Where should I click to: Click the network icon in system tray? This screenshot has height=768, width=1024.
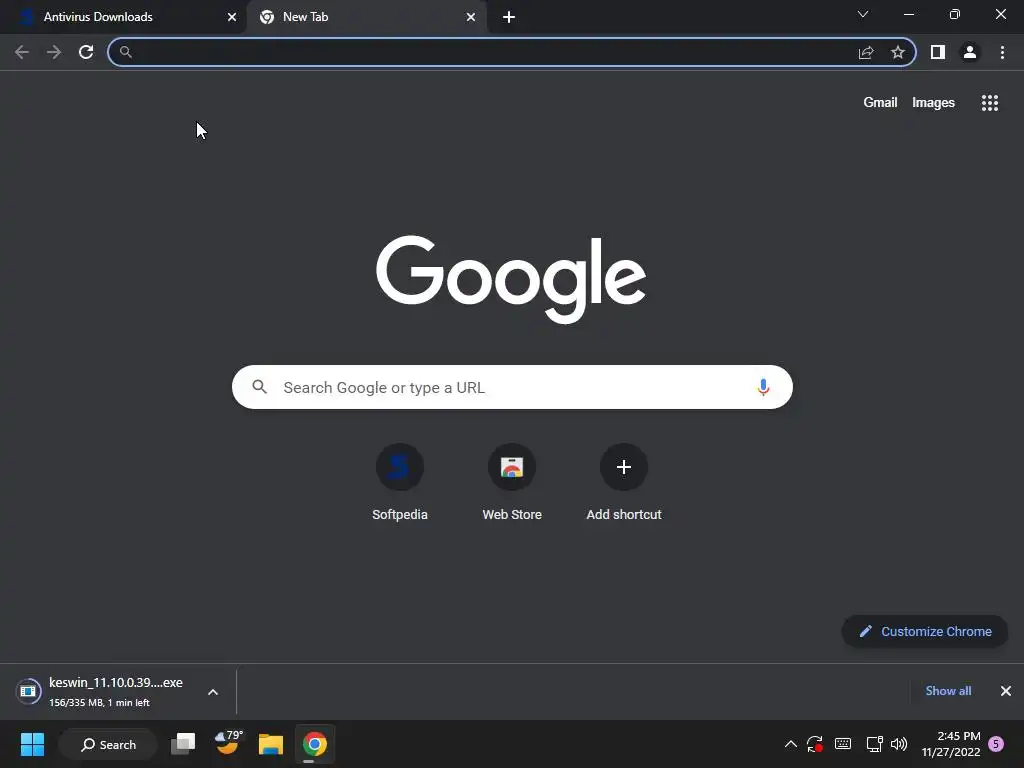[x=874, y=744]
